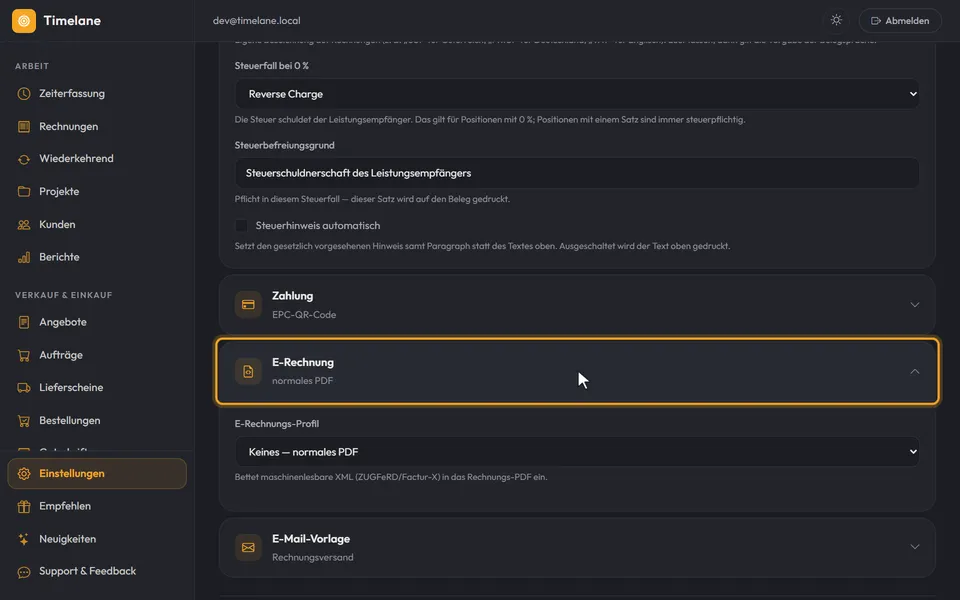The height and width of the screenshot is (600, 960).
Task: Click the people icon beside Kunden
Action: [24, 225]
